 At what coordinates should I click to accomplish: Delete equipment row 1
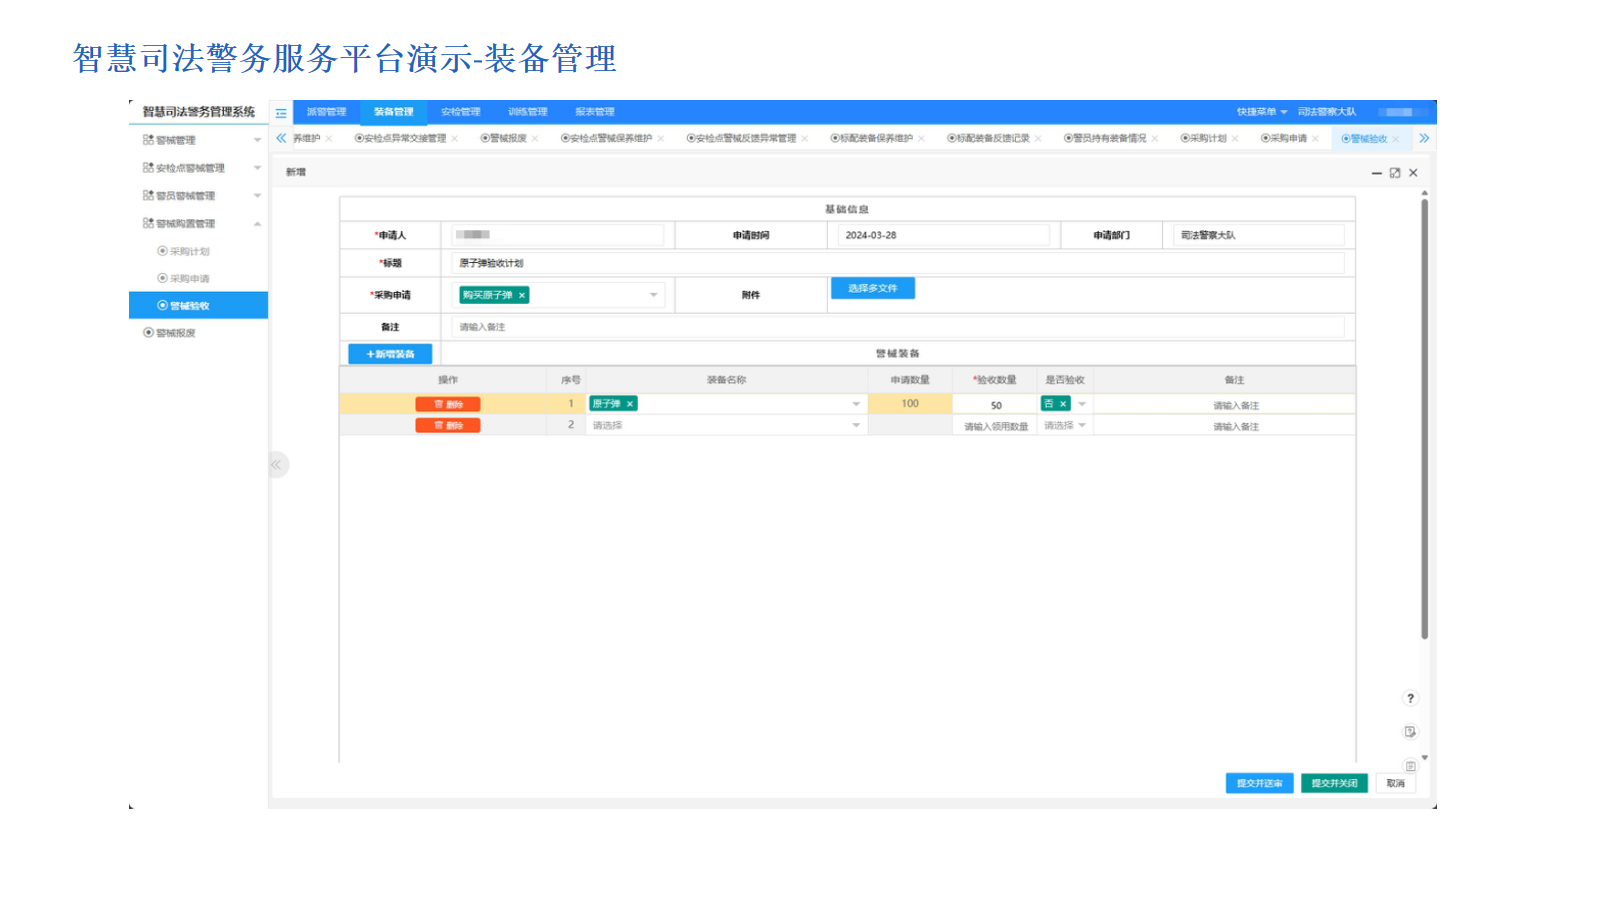[x=448, y=404]
